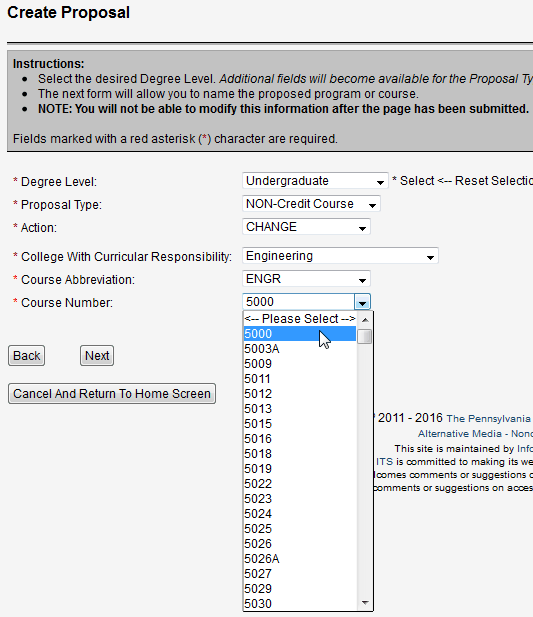Open the Proposal Type dropdown
The width and height of the screenshot is (533, 617).
pos(311,204)
